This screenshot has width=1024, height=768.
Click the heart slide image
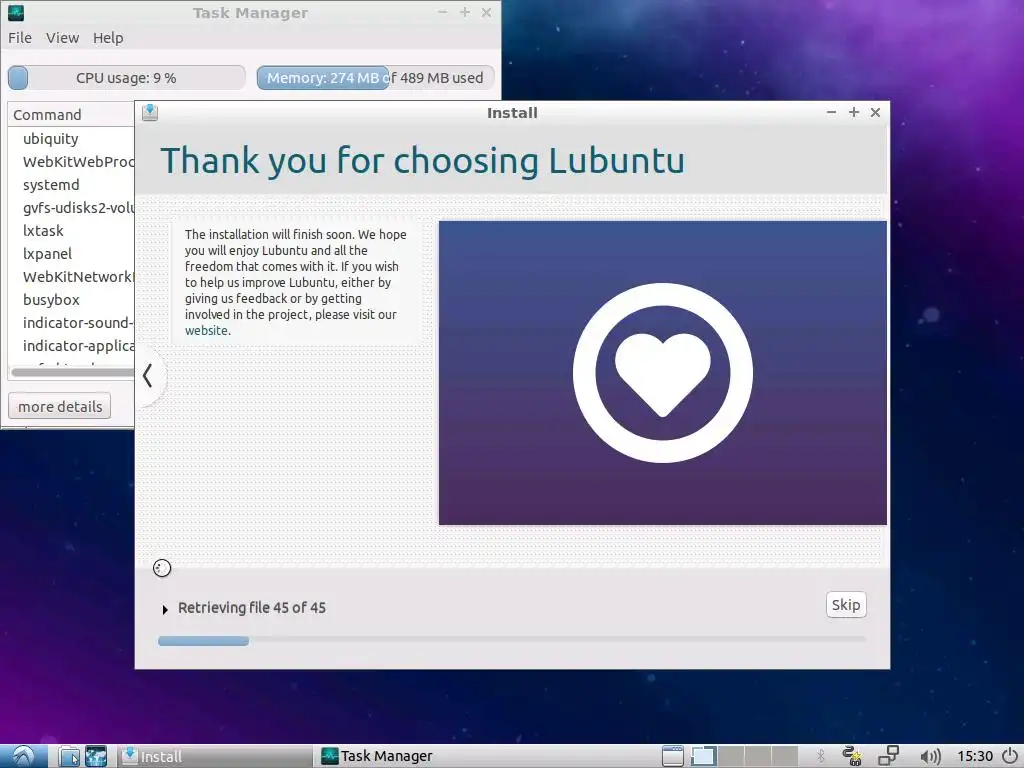coord(662,372)
